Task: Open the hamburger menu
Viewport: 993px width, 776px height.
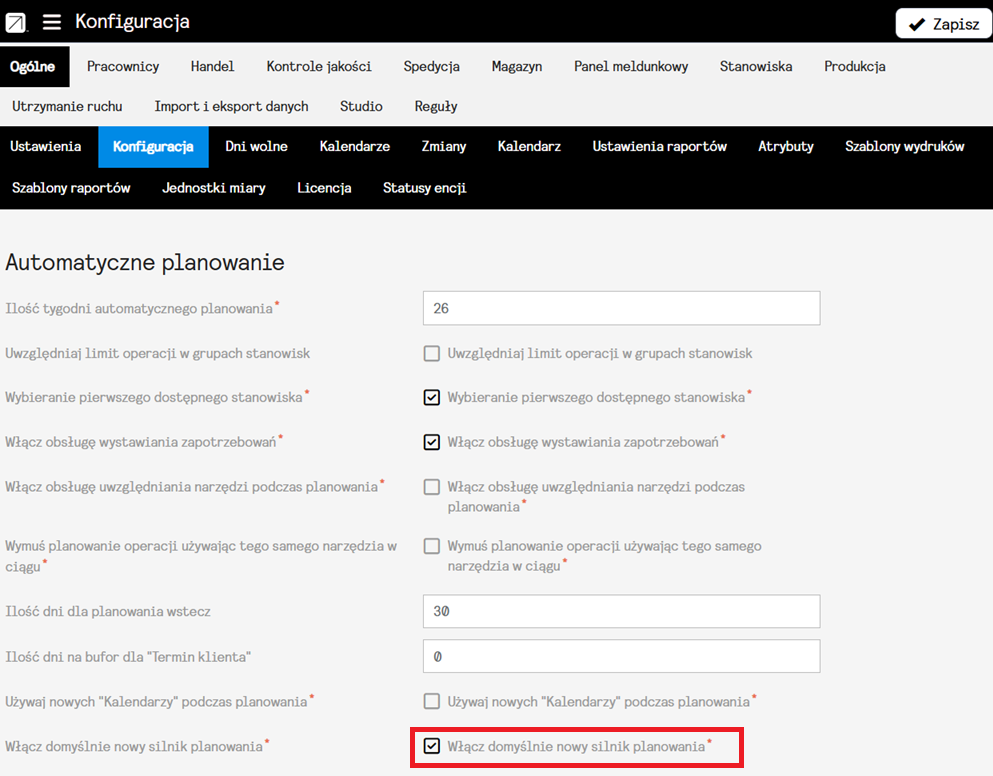Action: (x=52, y=22)
